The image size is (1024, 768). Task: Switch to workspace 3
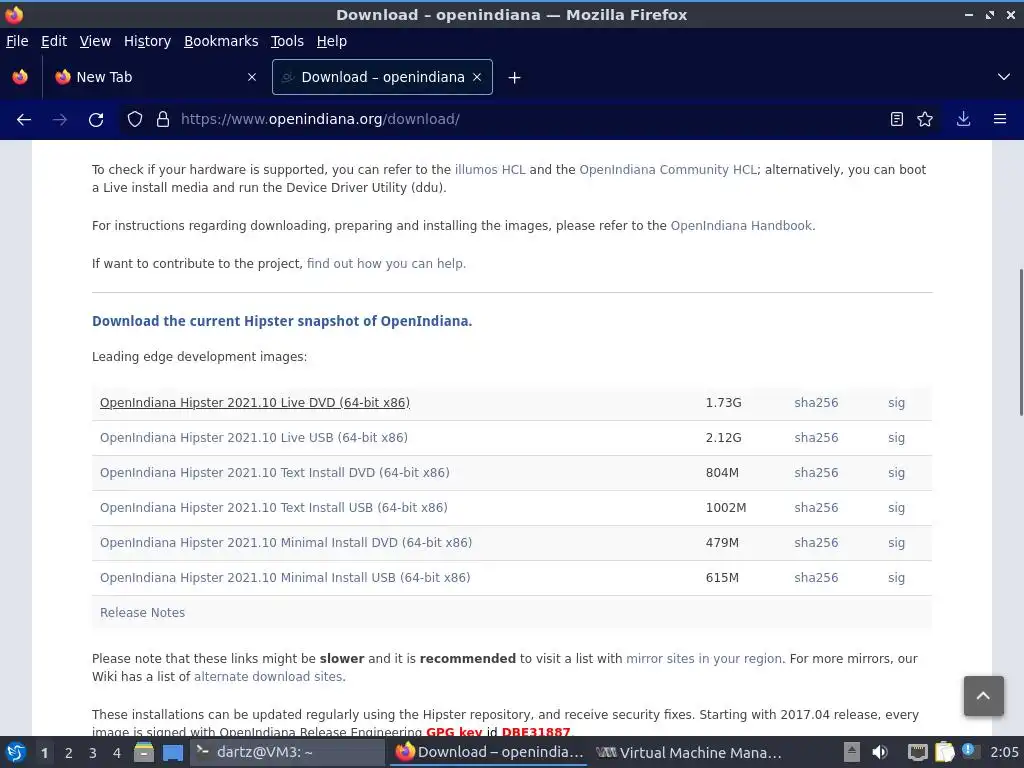pyautogui.click(x=93, y=754)
